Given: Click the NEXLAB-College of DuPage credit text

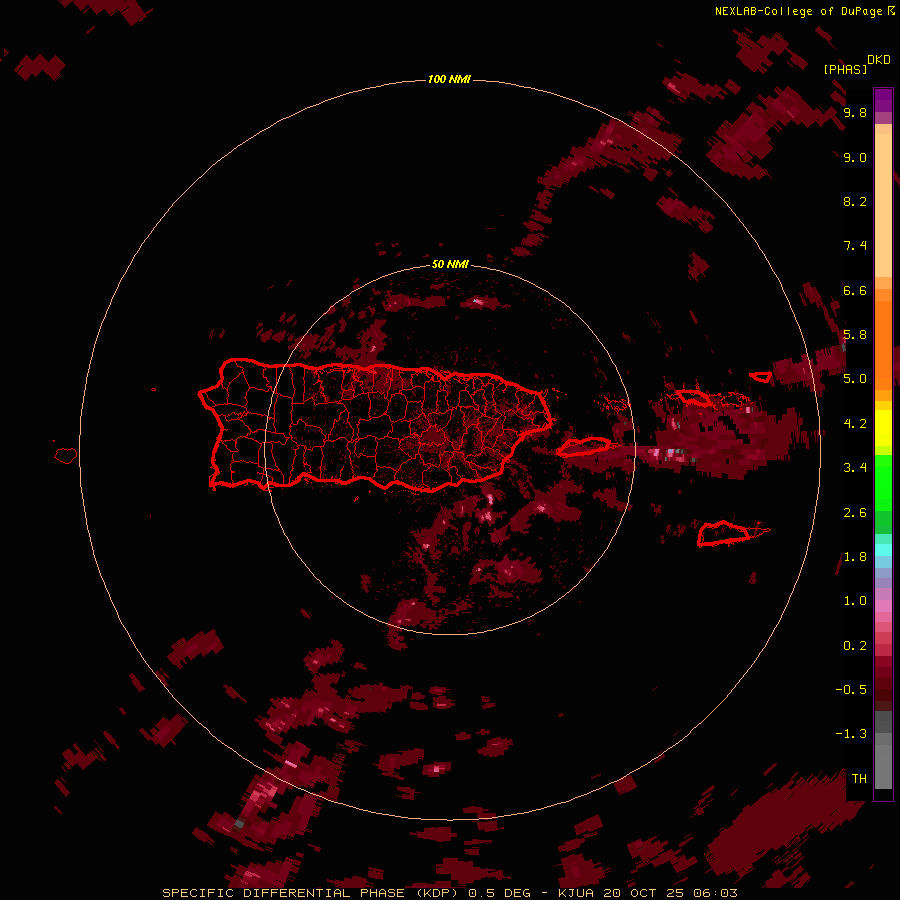Looking at the screenshot, I should 798,11.
